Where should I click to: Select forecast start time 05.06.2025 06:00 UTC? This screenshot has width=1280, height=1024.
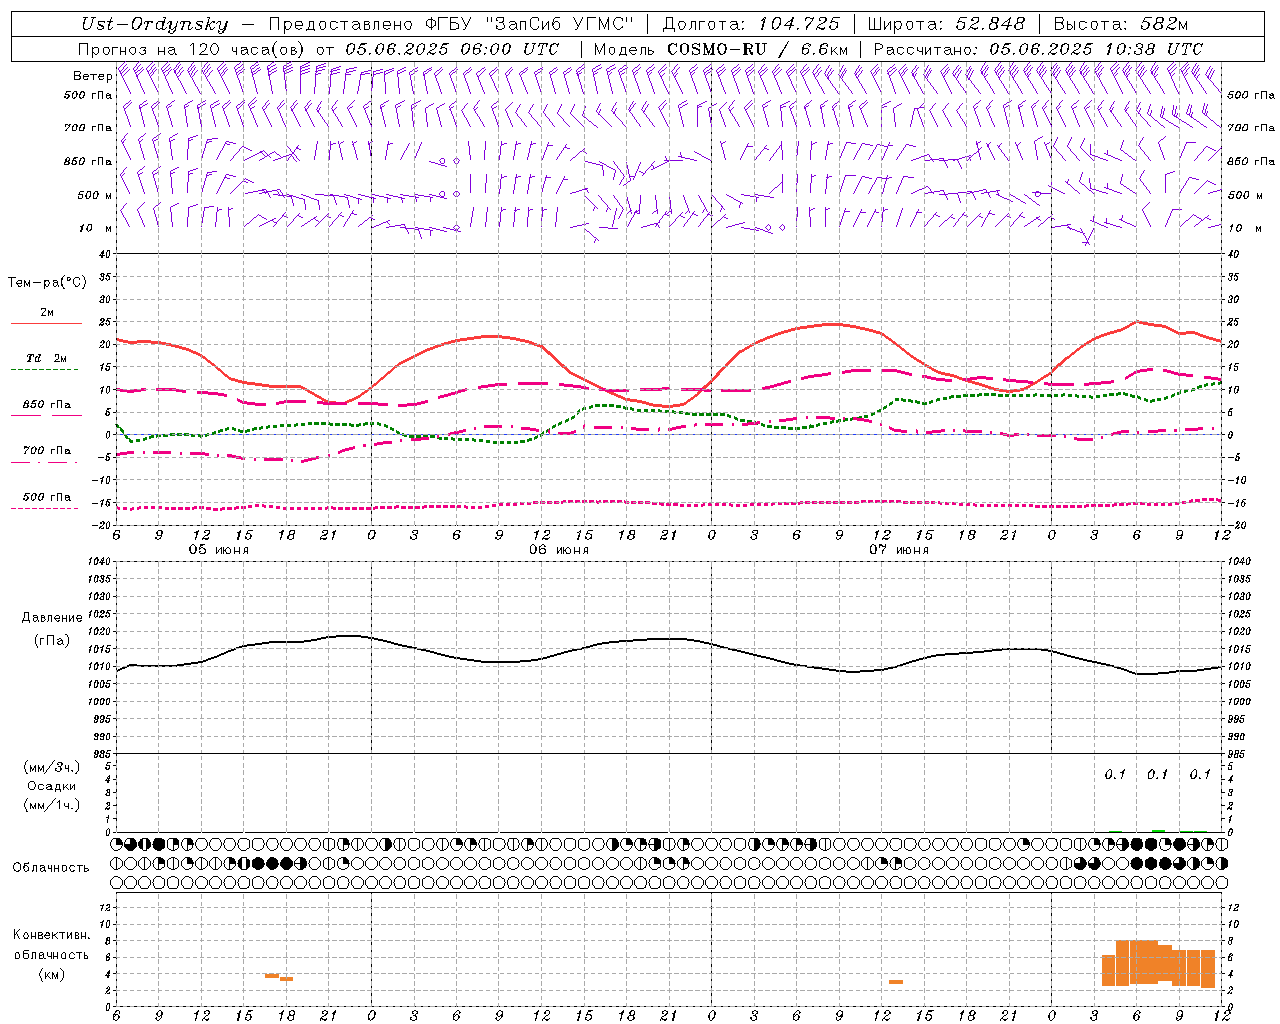point(452,49)
